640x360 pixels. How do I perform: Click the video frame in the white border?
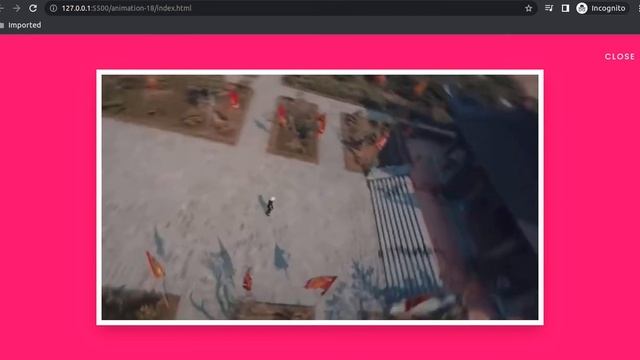[320, 197]
